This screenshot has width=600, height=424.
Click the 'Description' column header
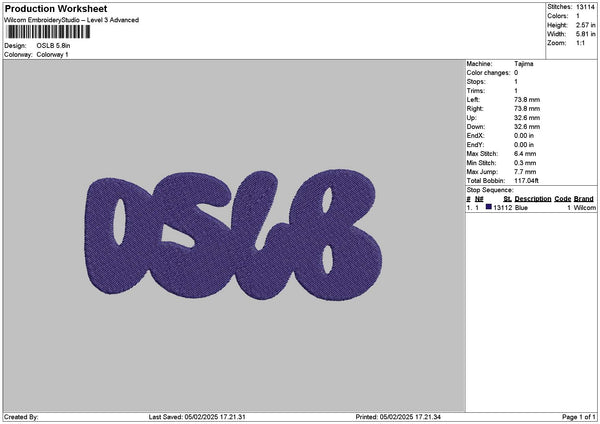(533, 199)
